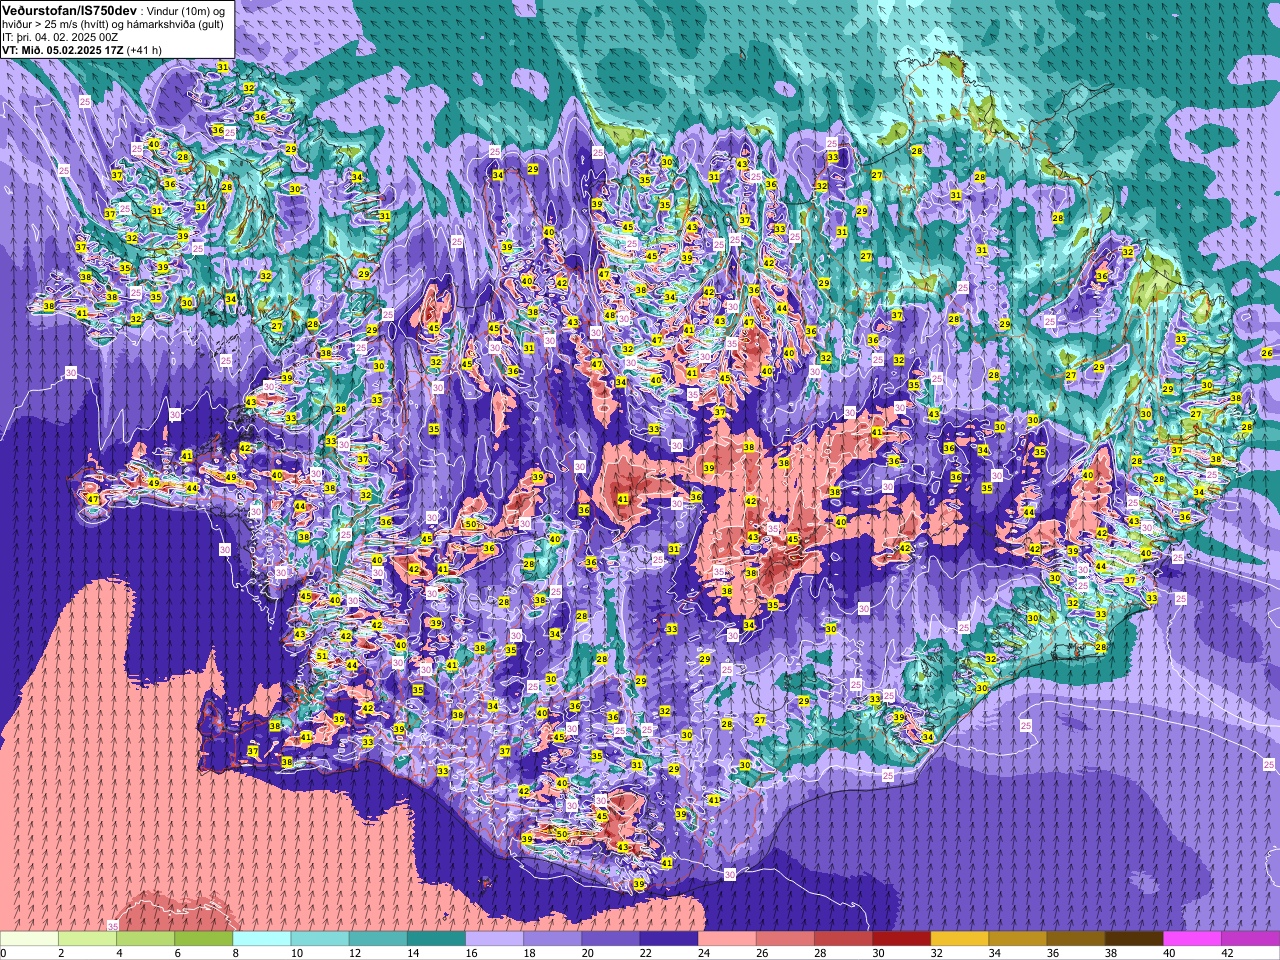Image resolution: width=1280 pixels, height=960 pixels.
Task: Click the brown 36–38 m/s legend swatch
Action: click(1076, 939)
